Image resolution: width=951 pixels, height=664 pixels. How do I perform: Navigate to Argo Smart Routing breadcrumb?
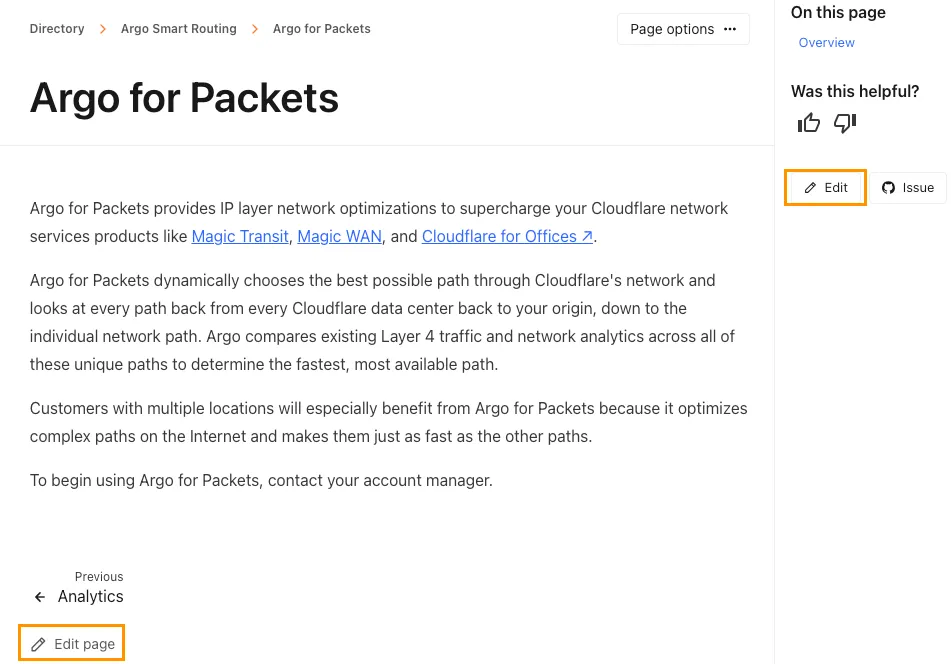179,29
